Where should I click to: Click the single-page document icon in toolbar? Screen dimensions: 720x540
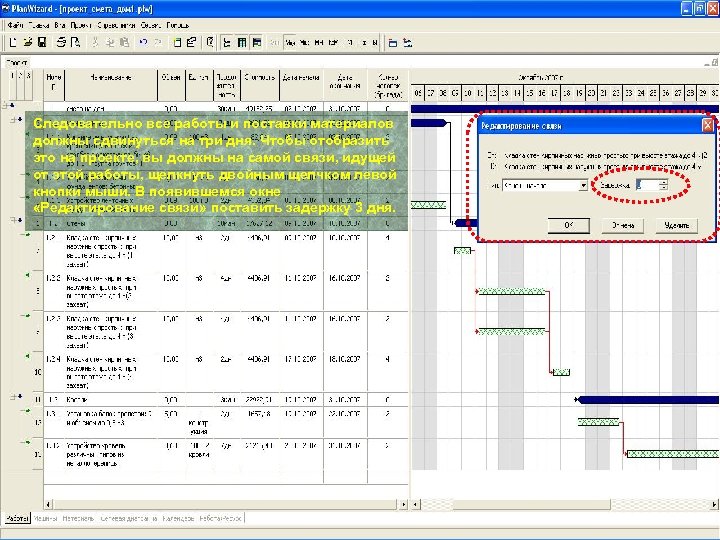[177, 42]
